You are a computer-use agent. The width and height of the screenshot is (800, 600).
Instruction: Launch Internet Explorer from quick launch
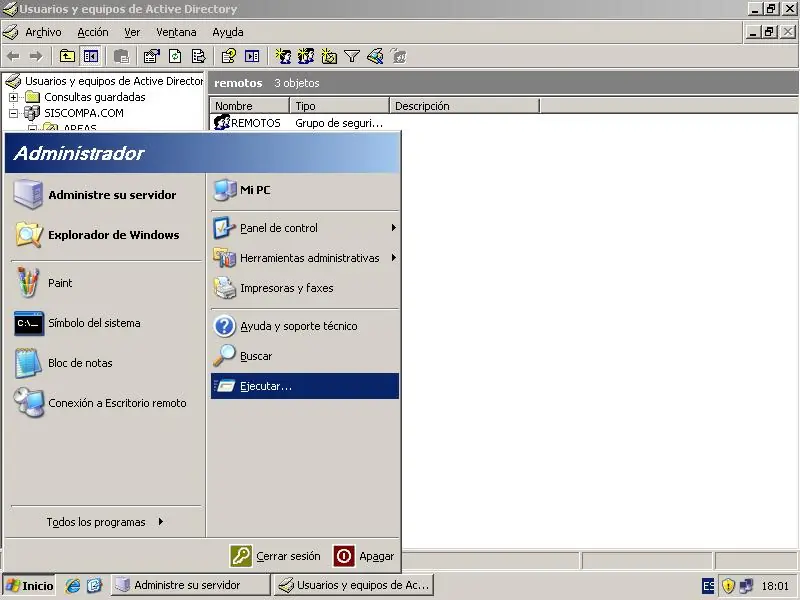click(x=73, y=585)
